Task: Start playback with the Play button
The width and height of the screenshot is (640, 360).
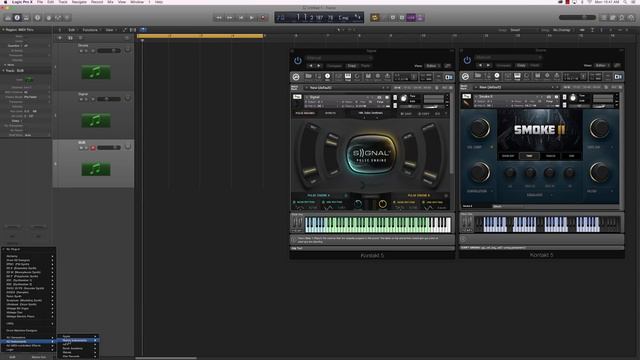Action: [x=252, y=18]
